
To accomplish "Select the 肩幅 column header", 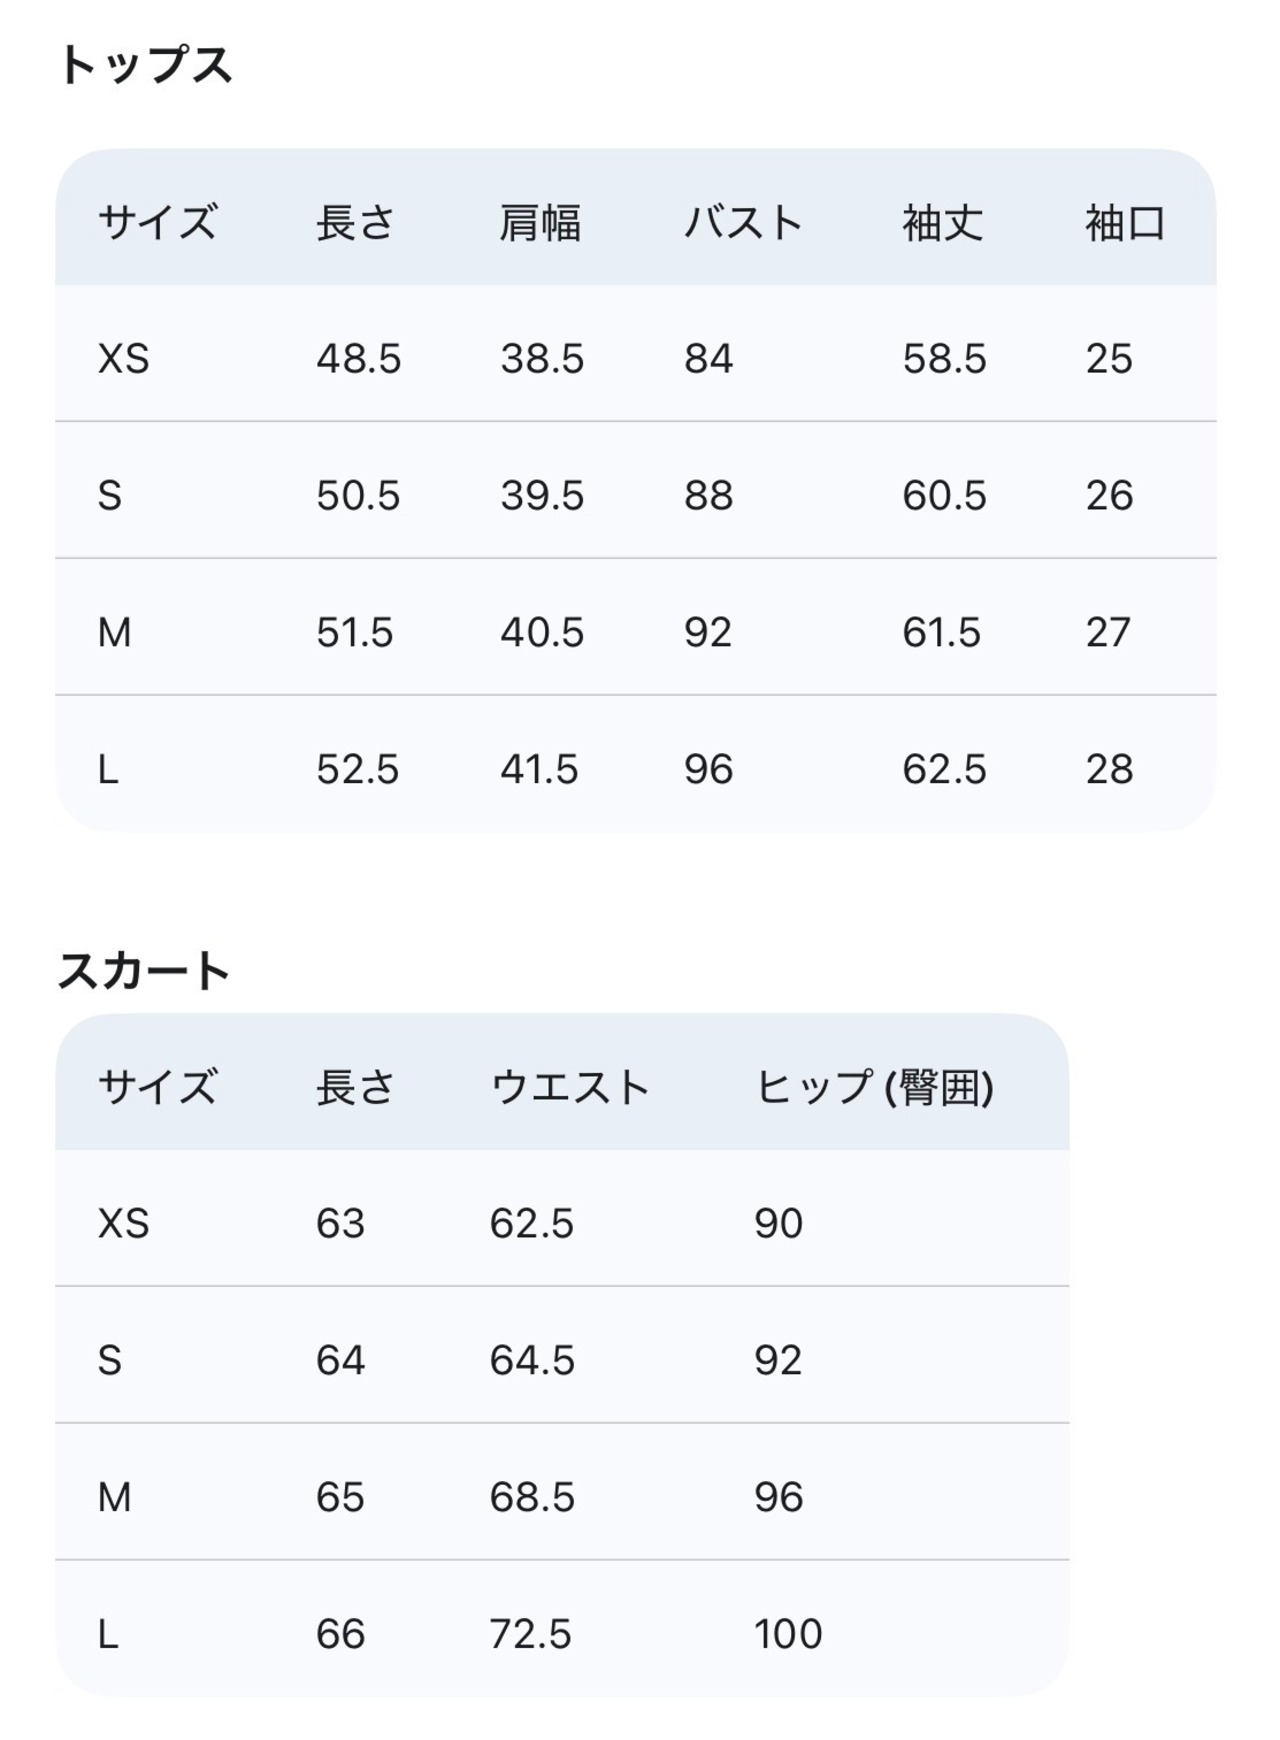I will coord(540,222).
